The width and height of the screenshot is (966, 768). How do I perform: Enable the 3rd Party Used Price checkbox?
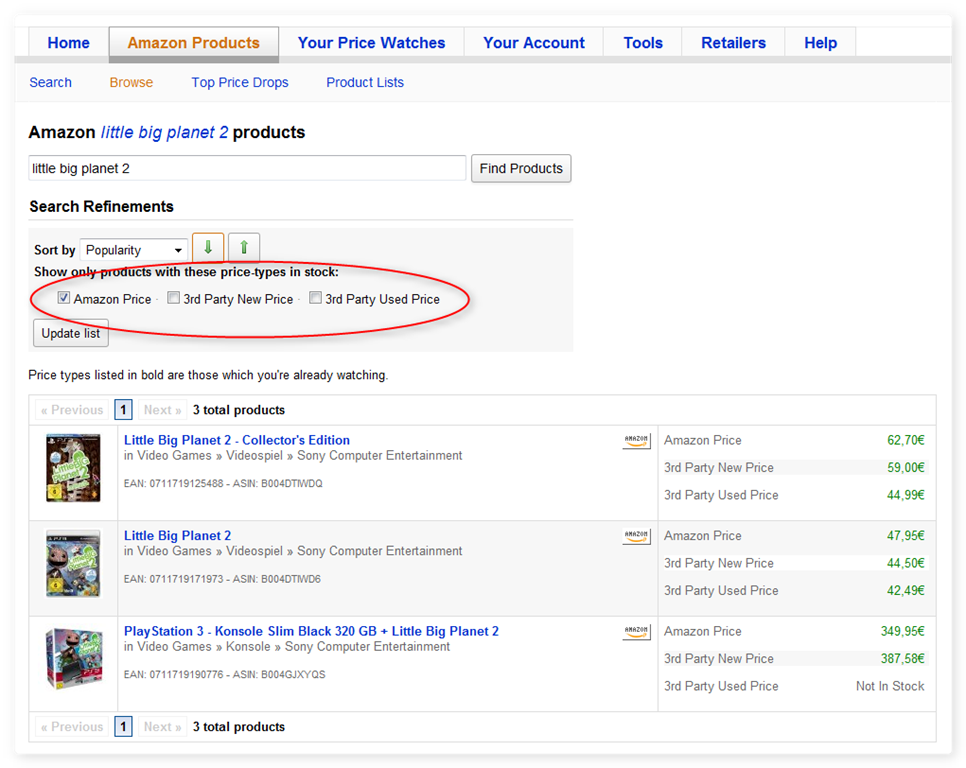[315, 298]
